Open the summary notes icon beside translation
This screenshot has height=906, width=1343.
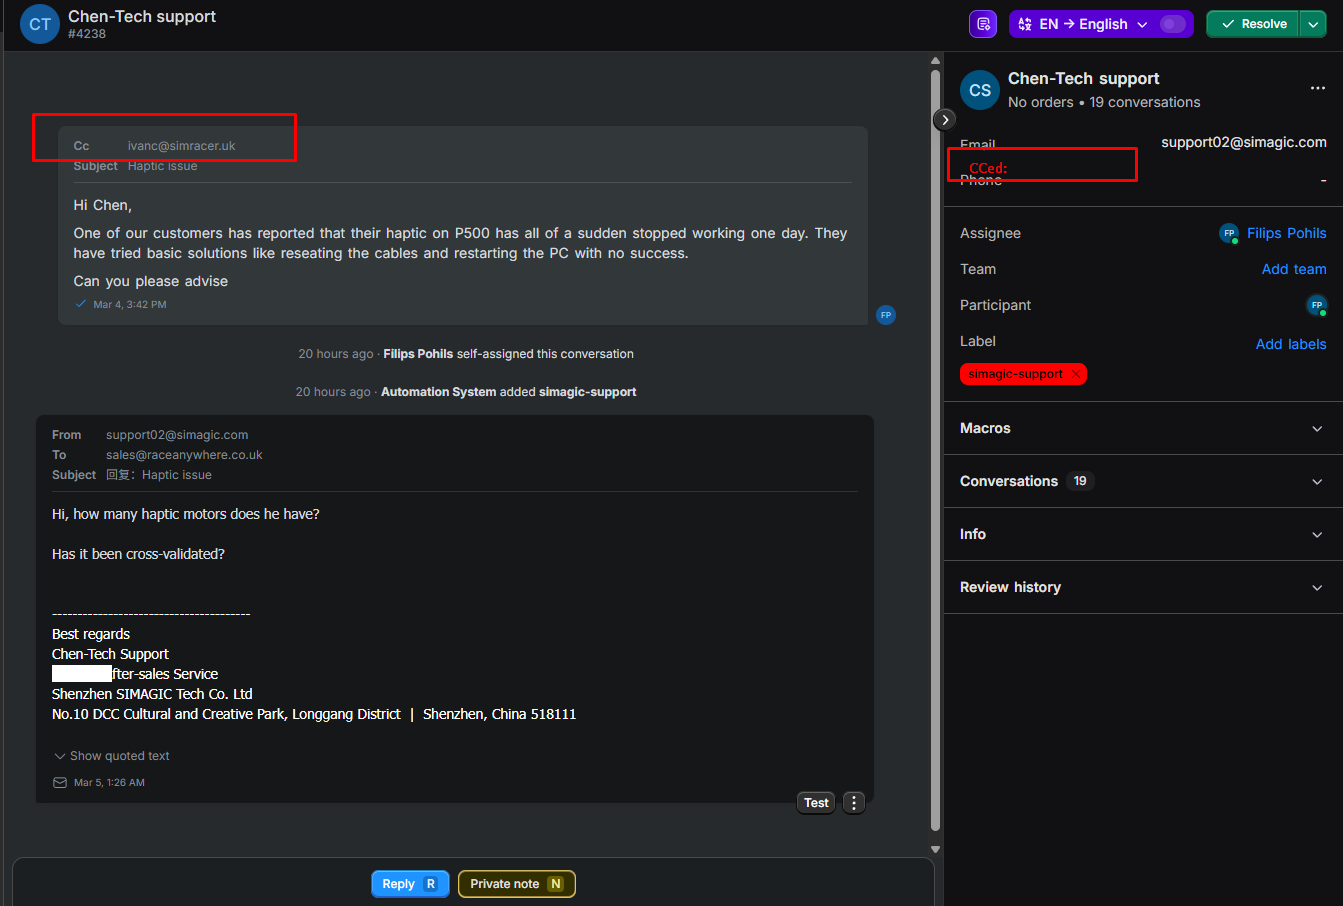[x=983, y=24]
